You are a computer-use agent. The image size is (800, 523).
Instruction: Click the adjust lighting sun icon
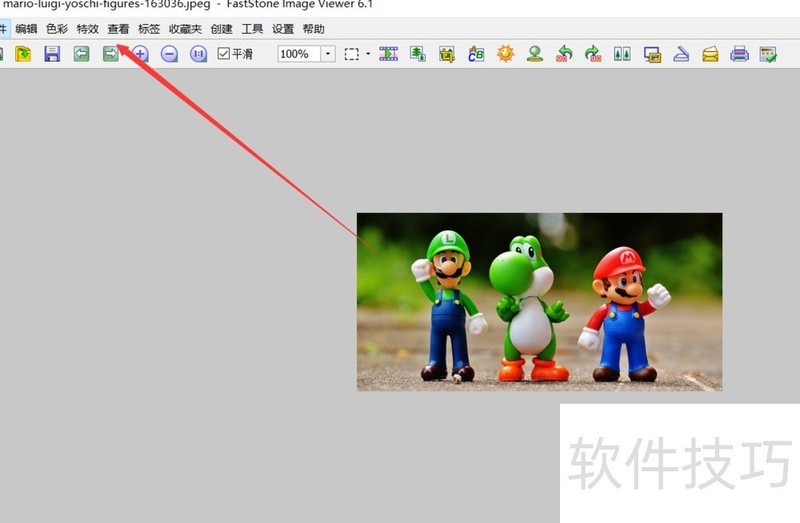[x=506, y=54]
